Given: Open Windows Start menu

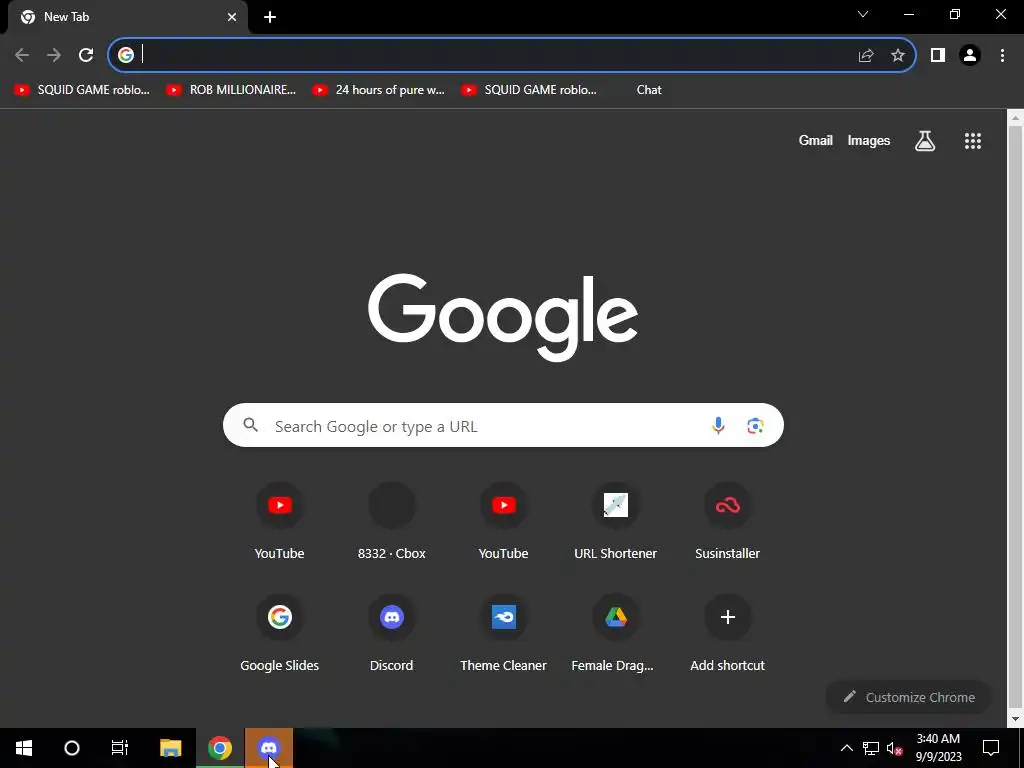Looking at the screenshot, I should pyautogui.click(x=24, y=748).
